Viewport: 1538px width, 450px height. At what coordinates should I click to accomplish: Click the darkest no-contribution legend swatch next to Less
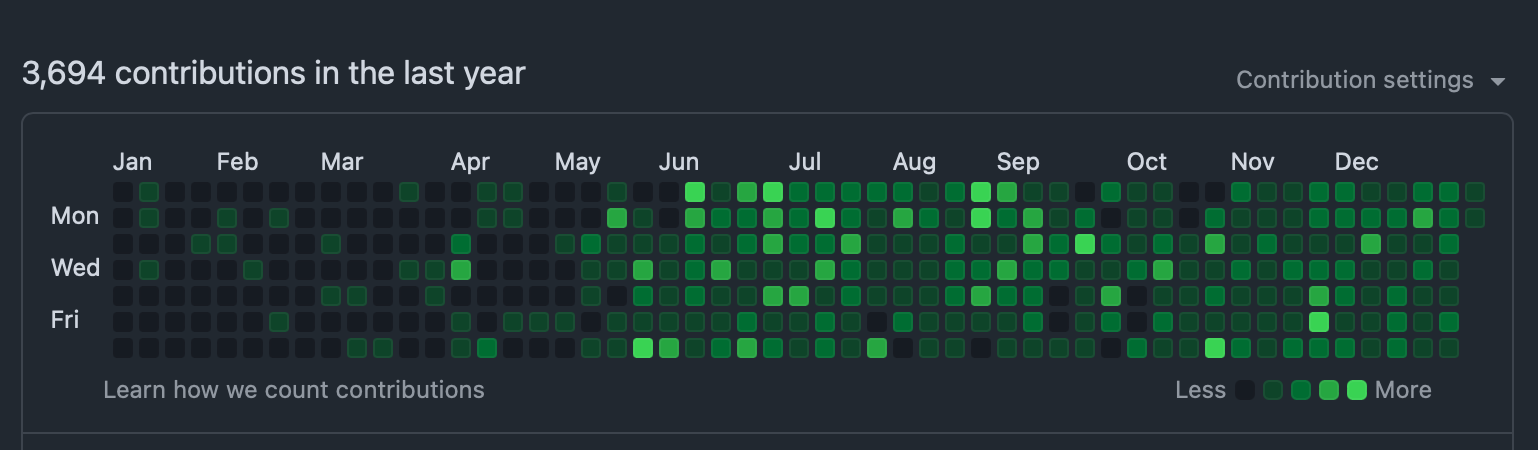(1245, 390)
